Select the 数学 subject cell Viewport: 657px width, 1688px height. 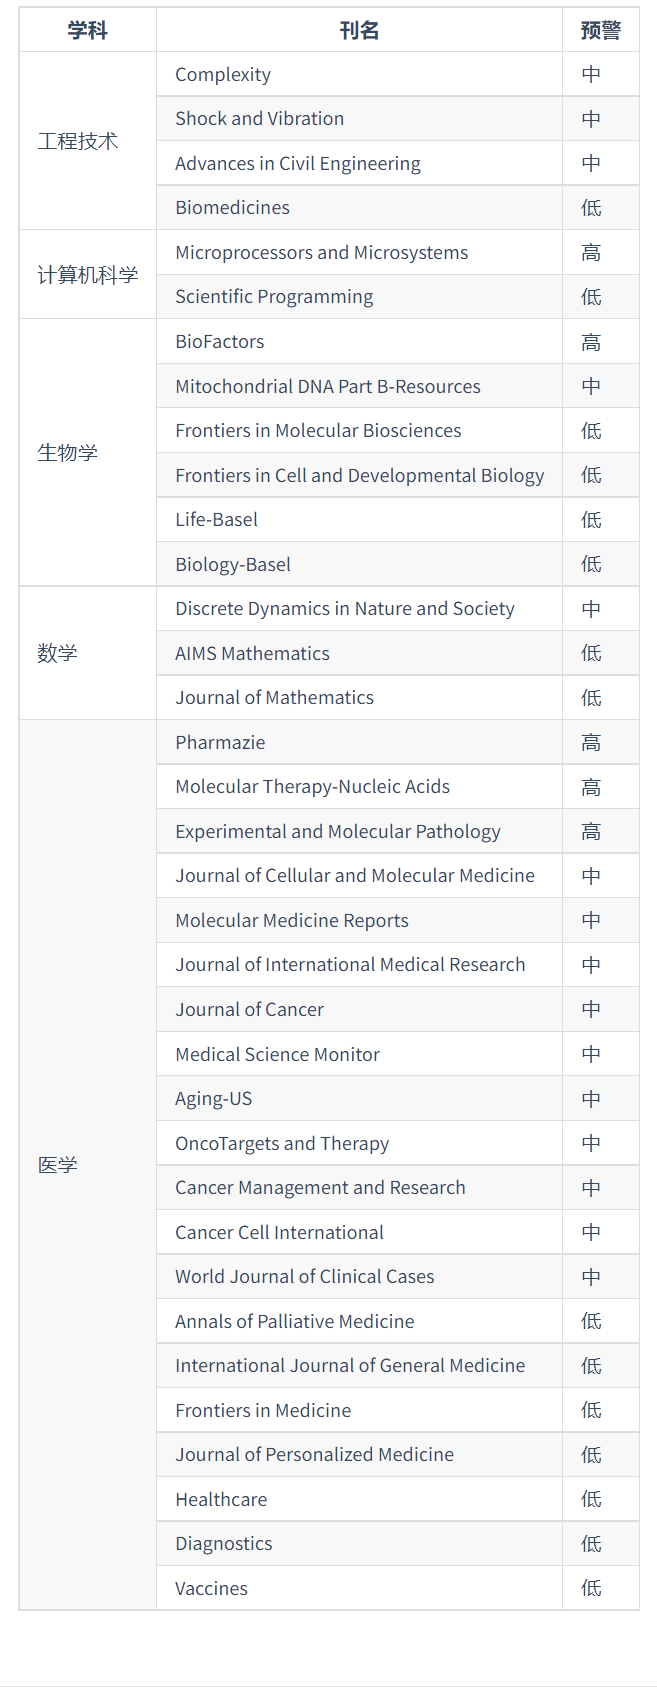(57, 653)
